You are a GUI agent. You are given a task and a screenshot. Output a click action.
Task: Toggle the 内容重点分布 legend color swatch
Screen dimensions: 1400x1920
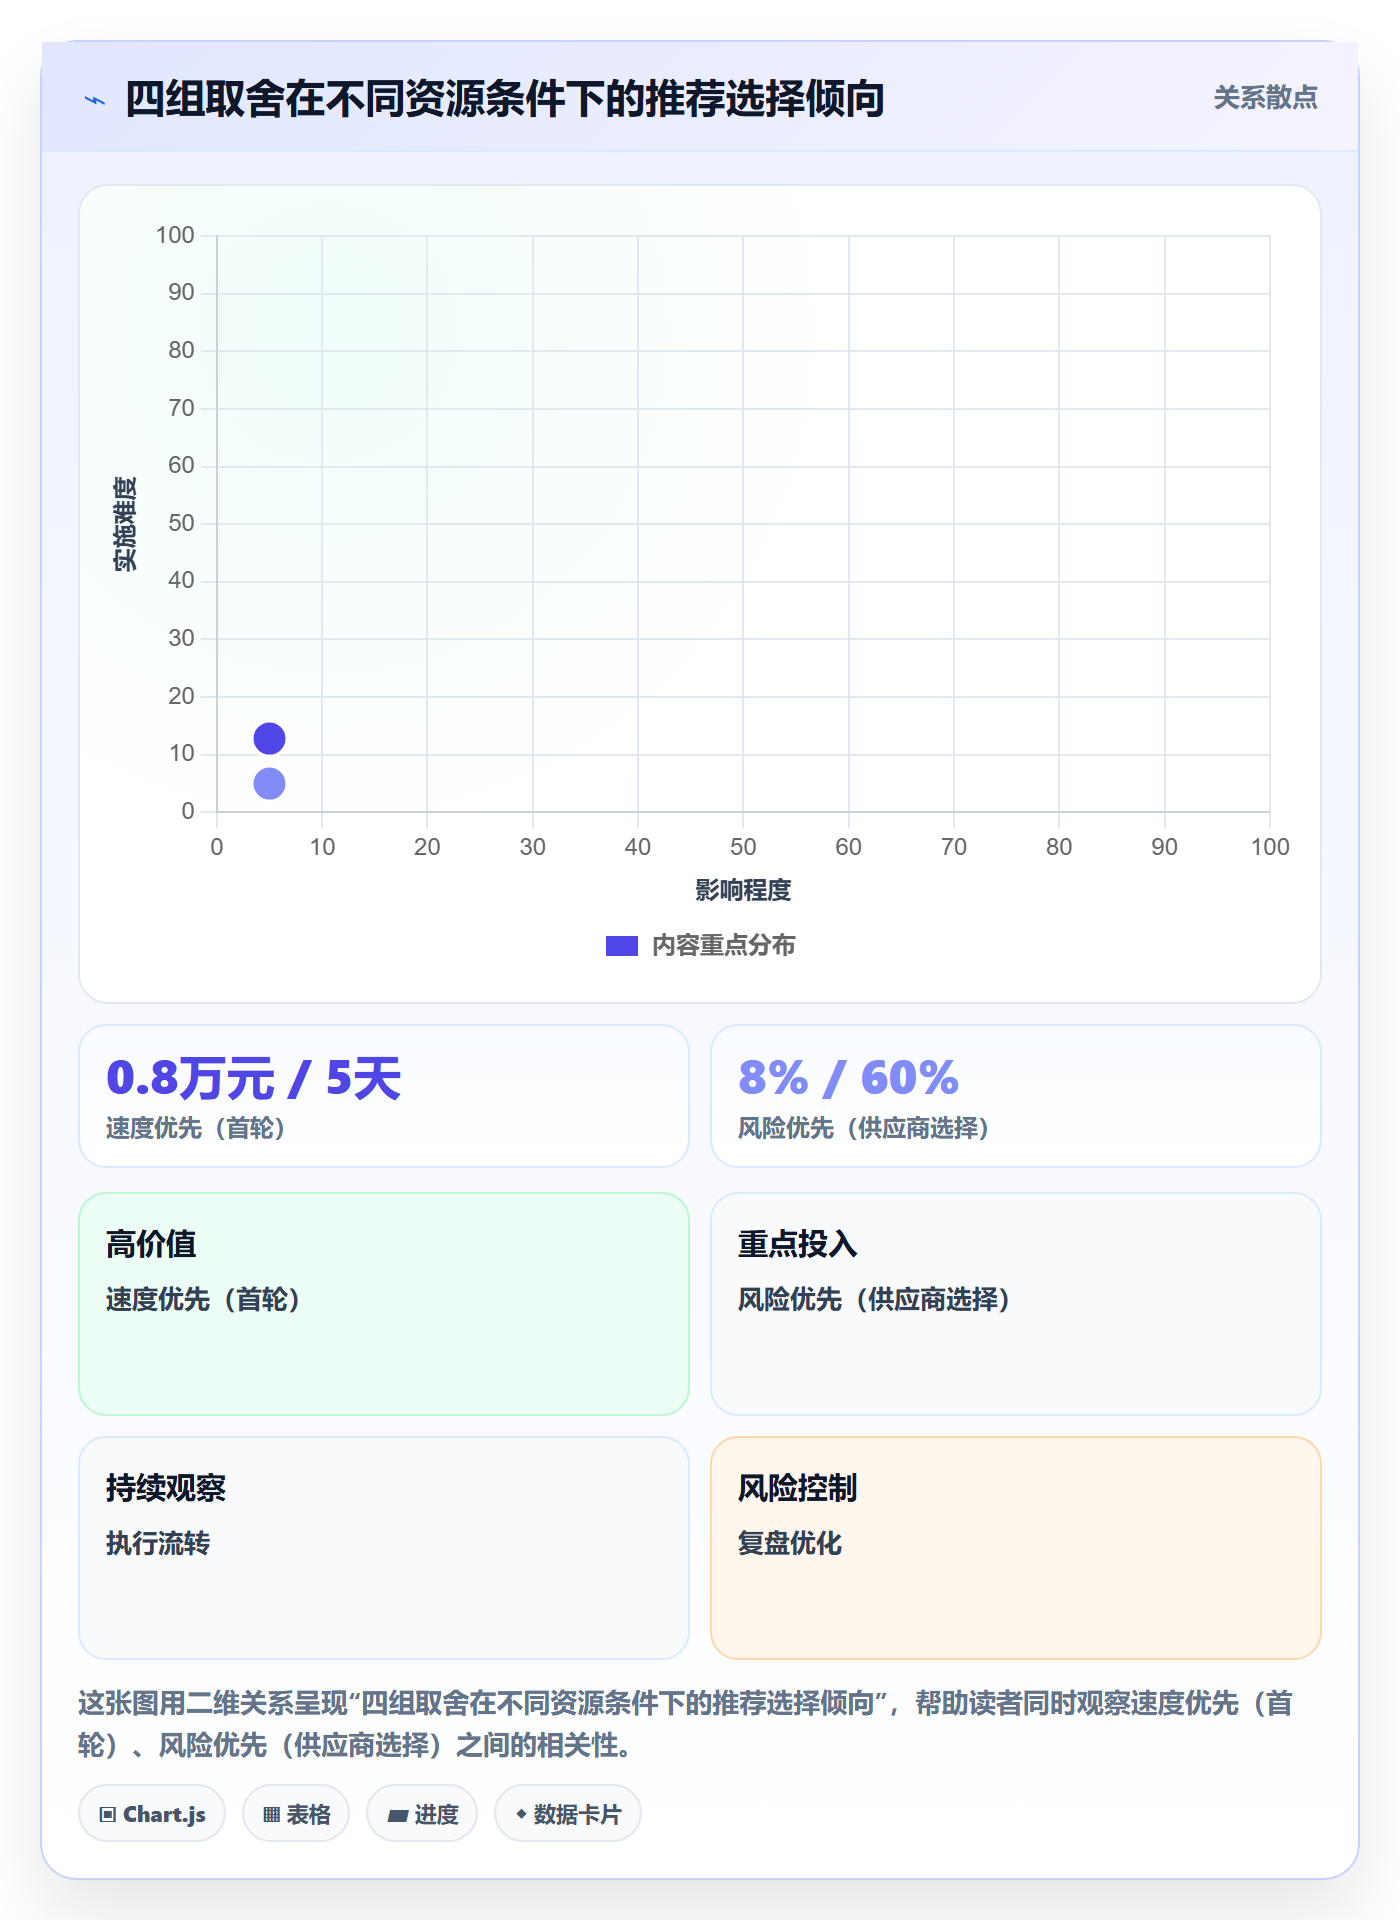[x=621, y=946]
